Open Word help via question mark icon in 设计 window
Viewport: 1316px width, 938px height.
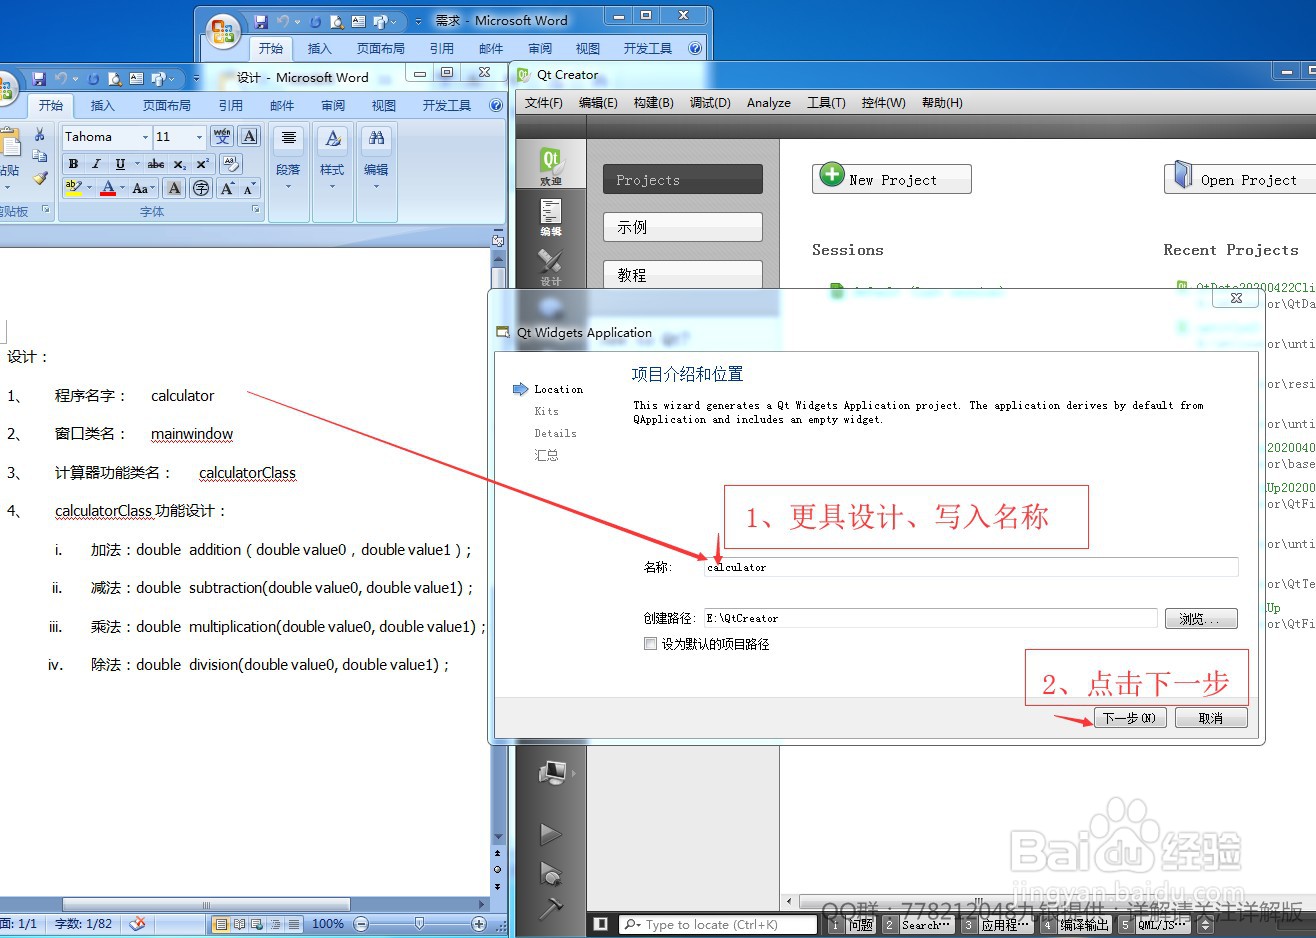pyautogui.click(x=496, y=105)
